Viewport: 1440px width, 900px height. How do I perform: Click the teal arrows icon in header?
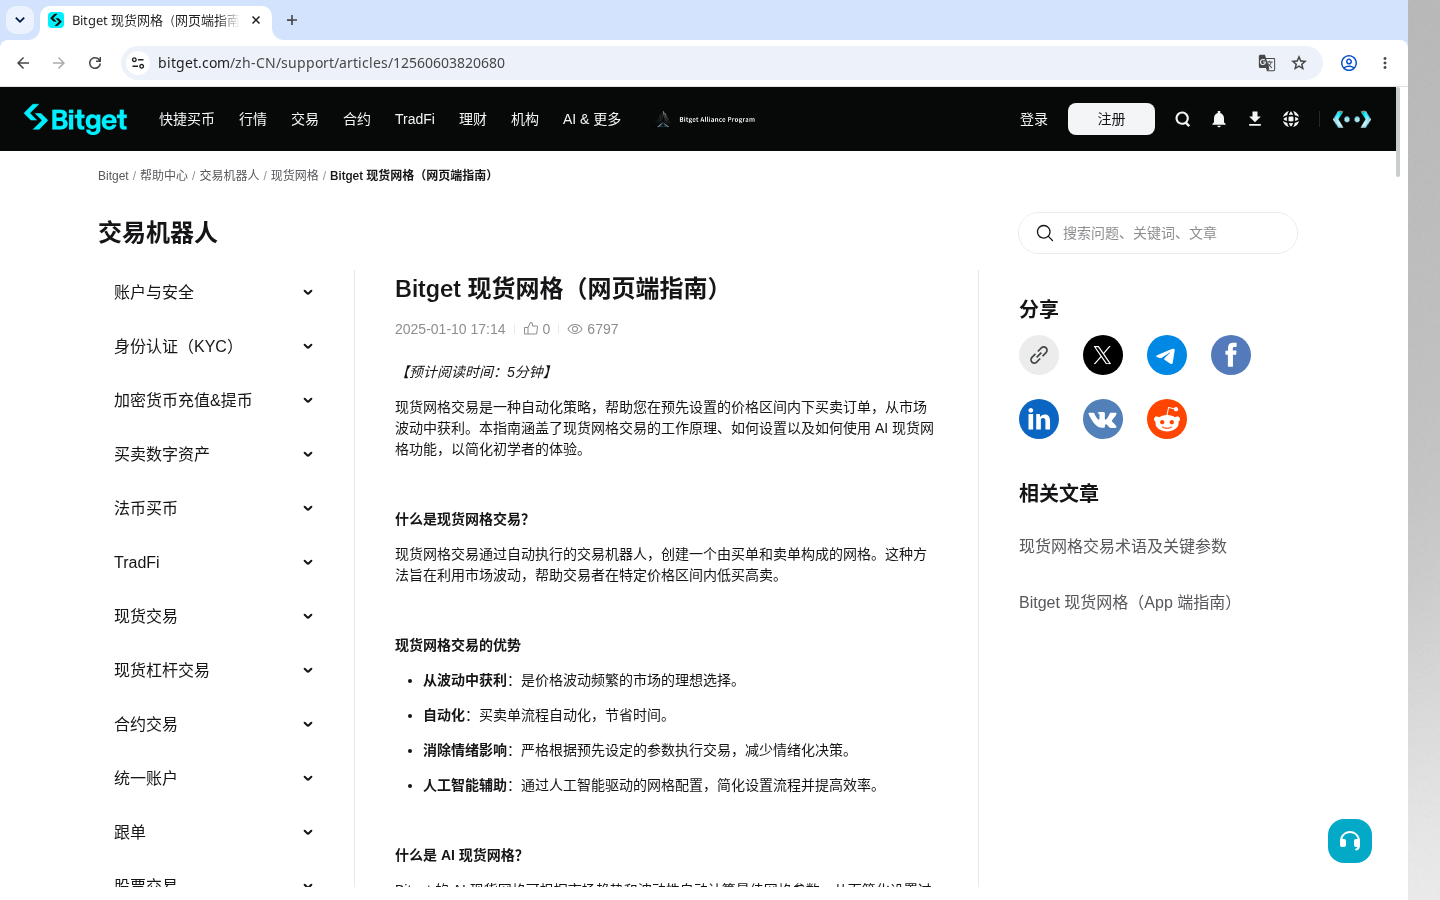coord(1352,119)
